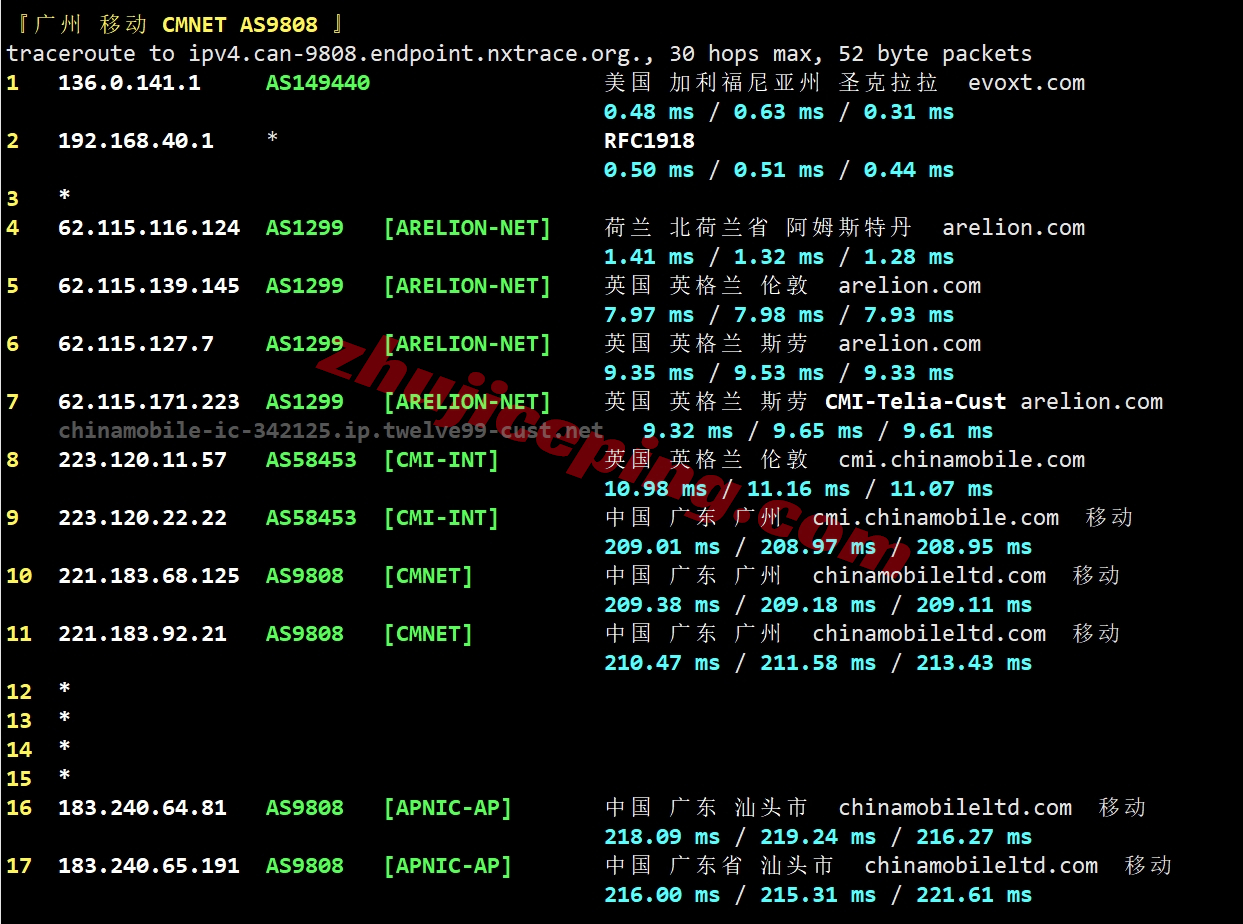This screenshot has height=924, width=1243.
Task: Select hop 7 IP 62.115.171.223
Action: (x=149, y=402)
